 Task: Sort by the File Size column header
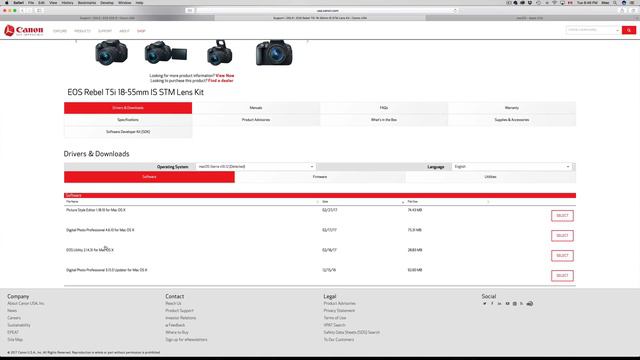(412, 202)
